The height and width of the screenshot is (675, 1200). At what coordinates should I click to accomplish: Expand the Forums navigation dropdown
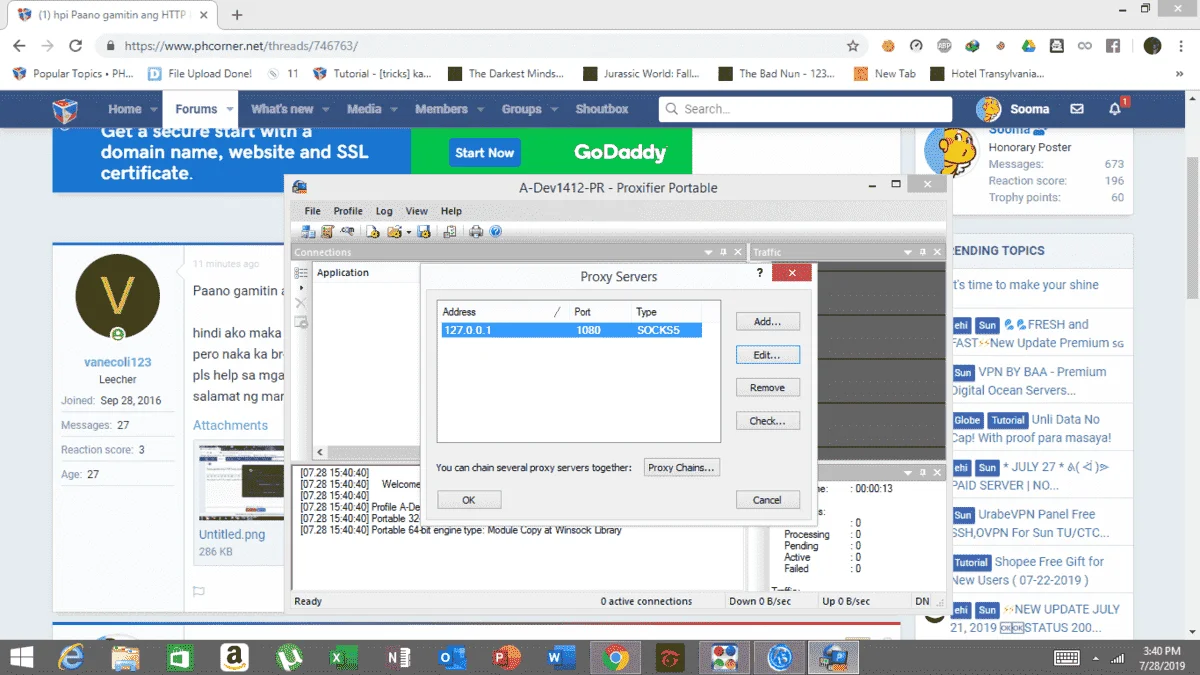pos(230,109)
